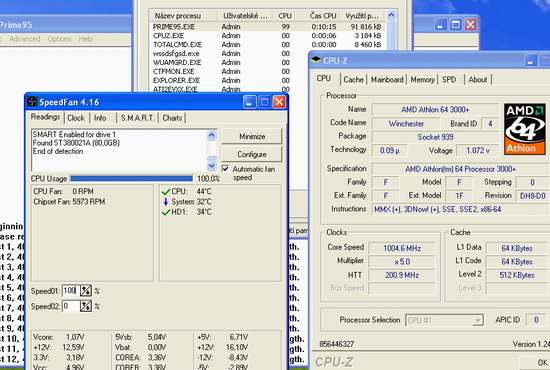The image size is (550, 370).
Task: Switch to the Clock tab in SpeedFan
Action: [76, 118]
